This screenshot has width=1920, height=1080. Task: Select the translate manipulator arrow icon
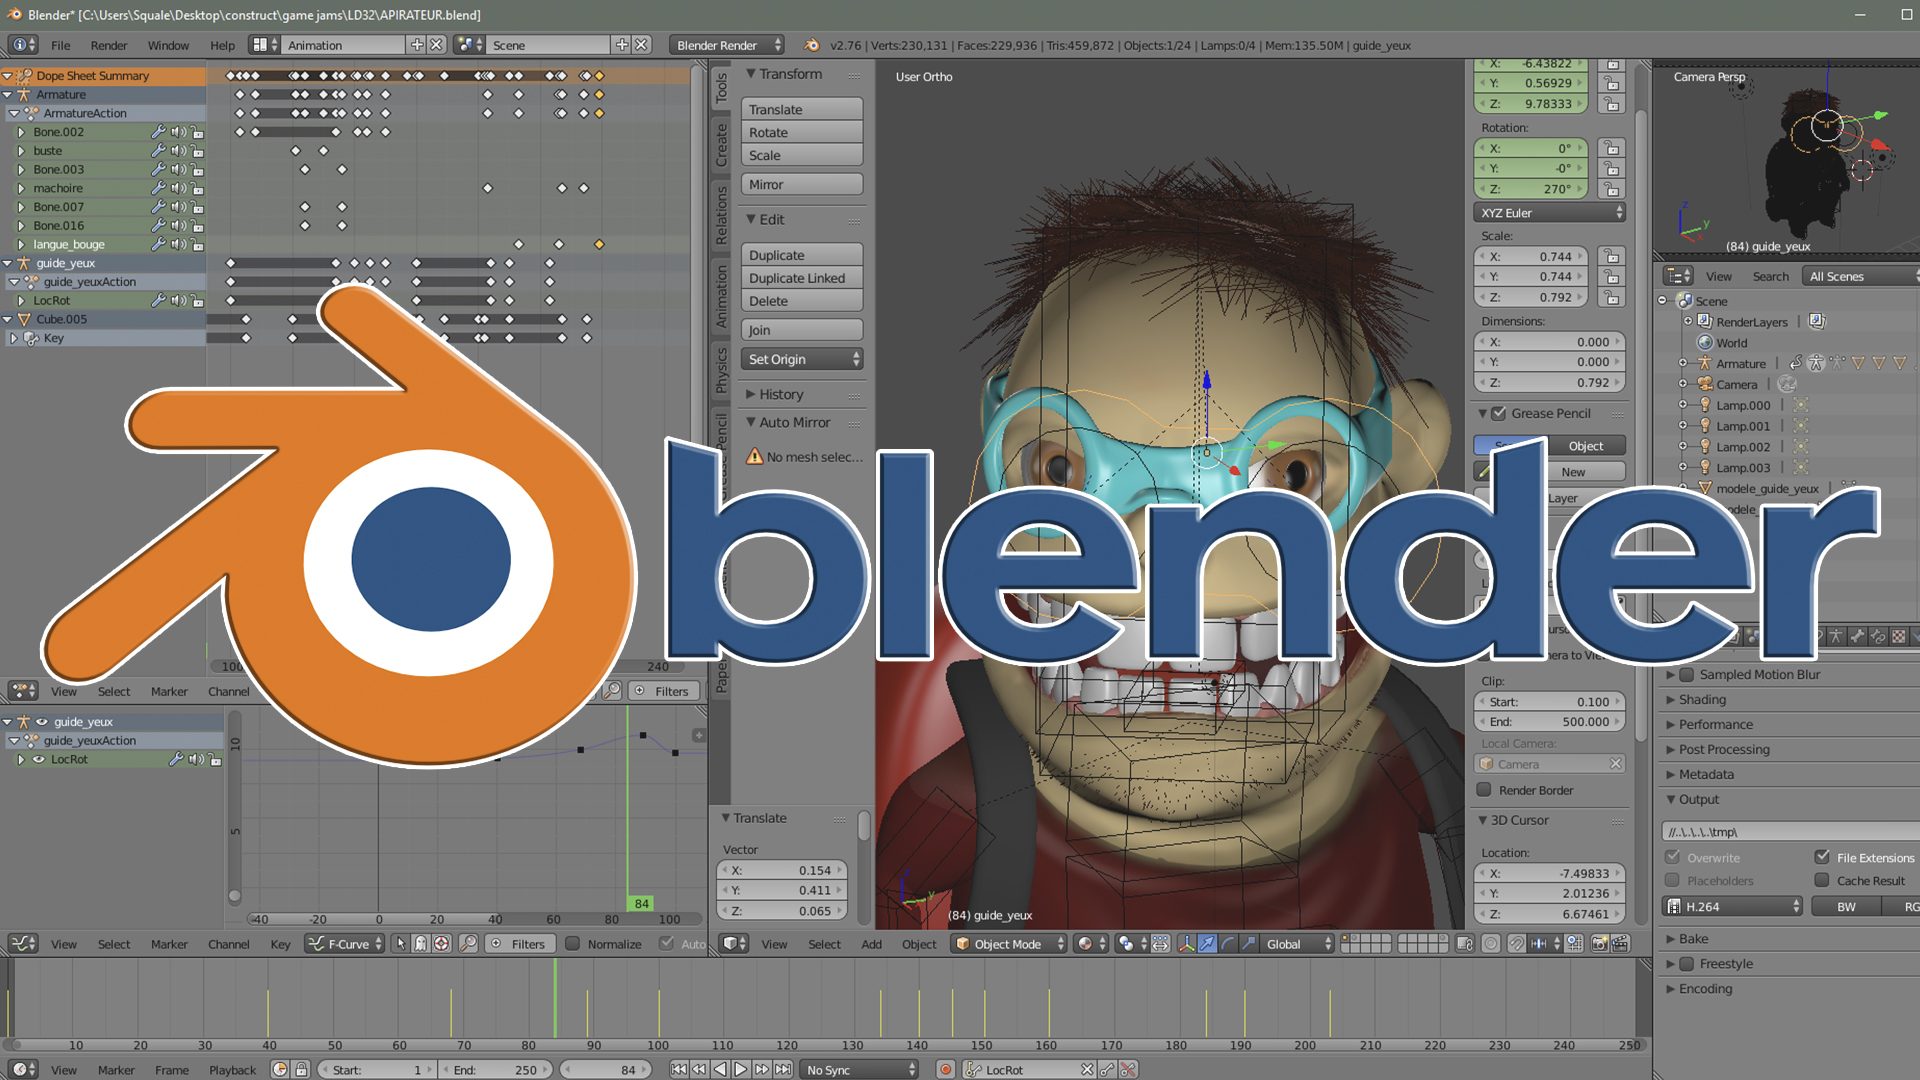pyautogui.click(x=1207, y=944)
